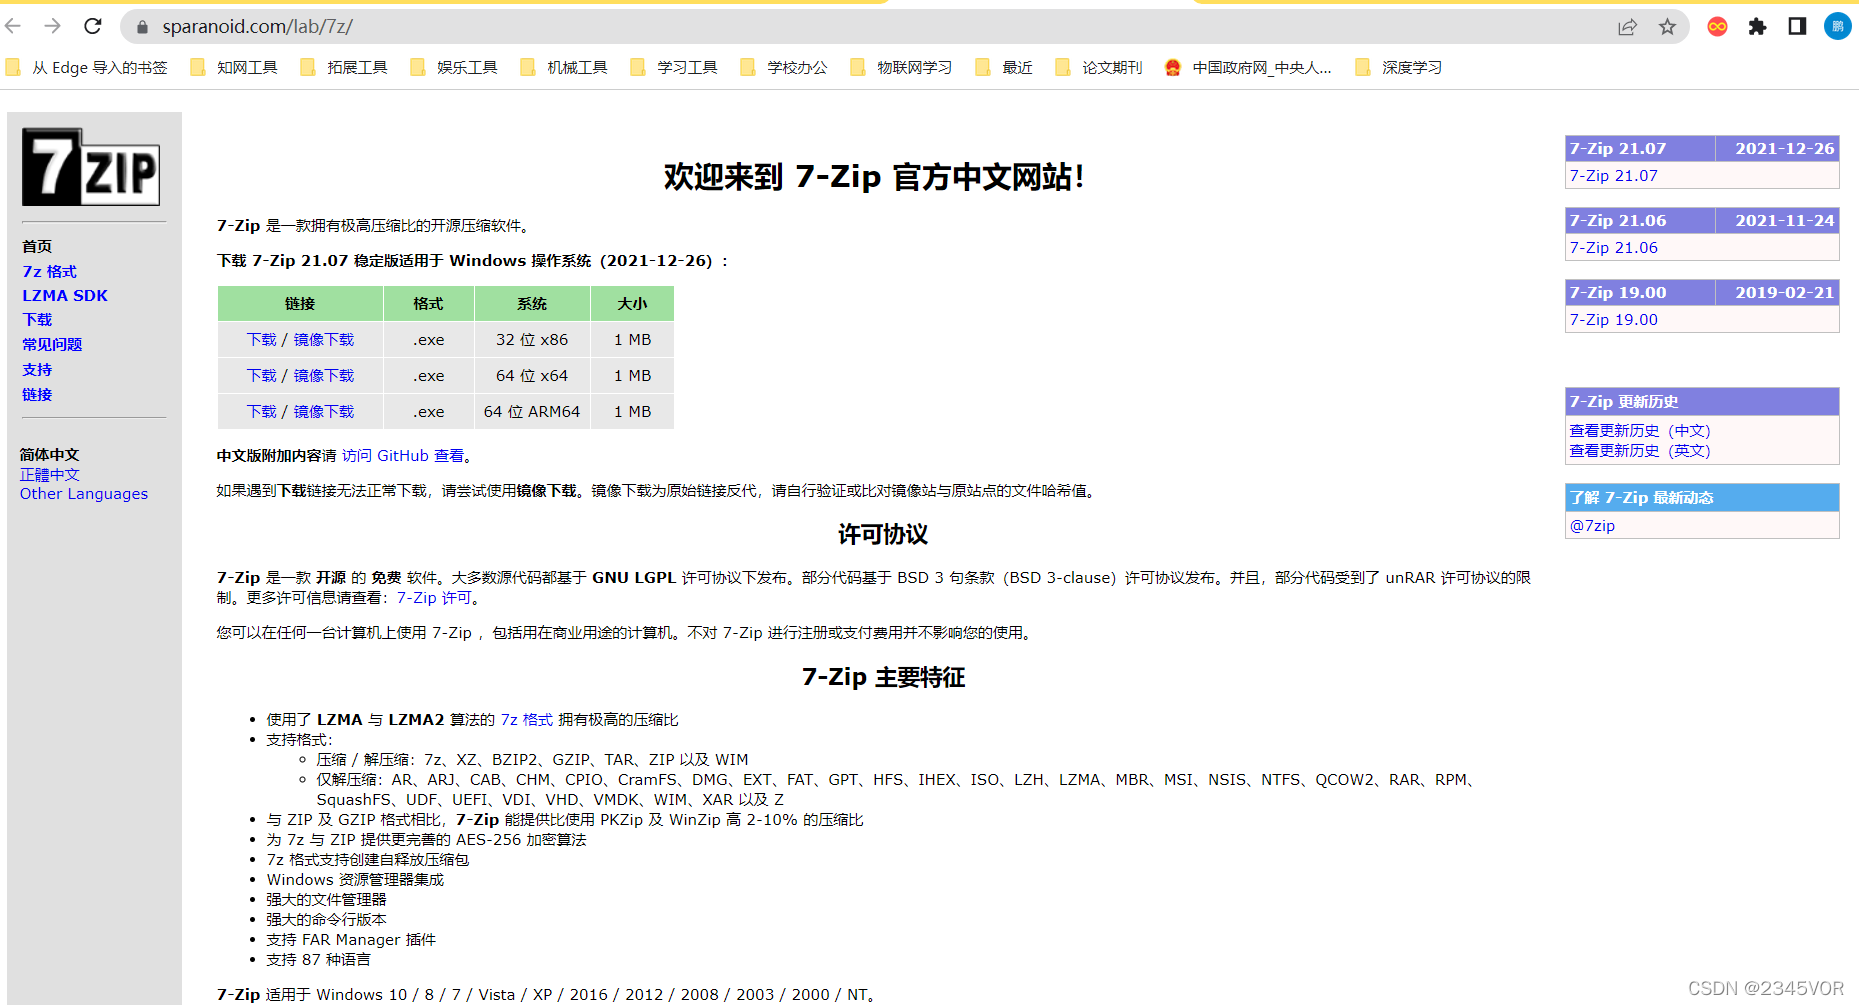Screen dimensions: 1859x1005
Task: Click 下载 for 64 位 ARM64
Action: point(262,412)
